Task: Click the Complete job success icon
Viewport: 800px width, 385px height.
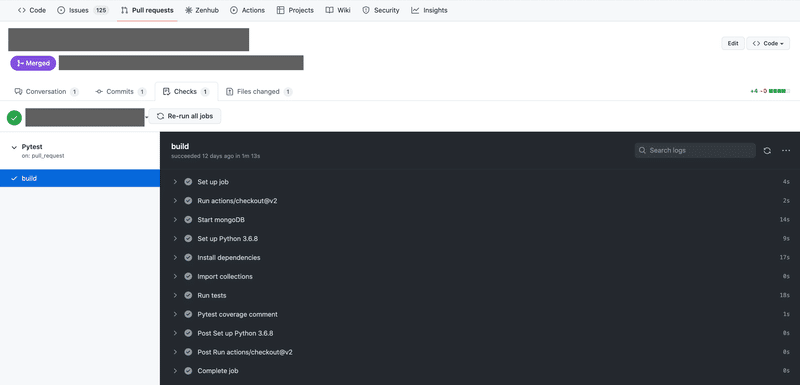Action: pos(188,371)
